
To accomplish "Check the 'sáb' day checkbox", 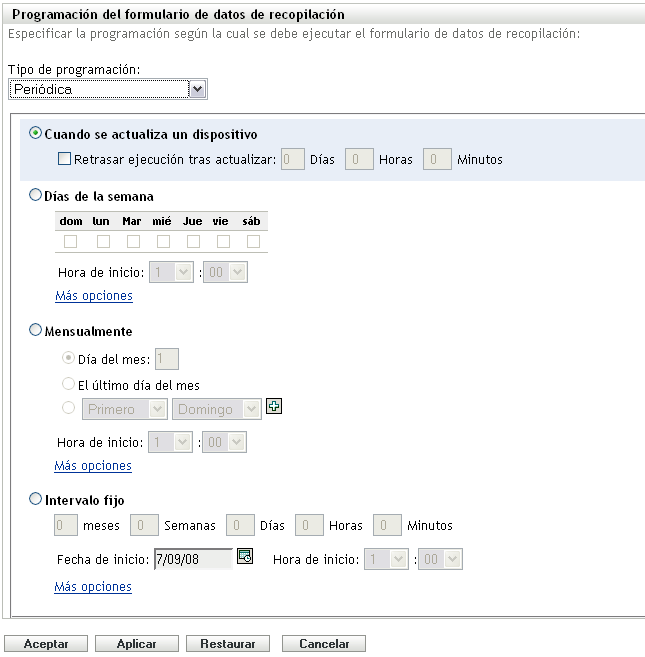I will (x=253, y=241).
